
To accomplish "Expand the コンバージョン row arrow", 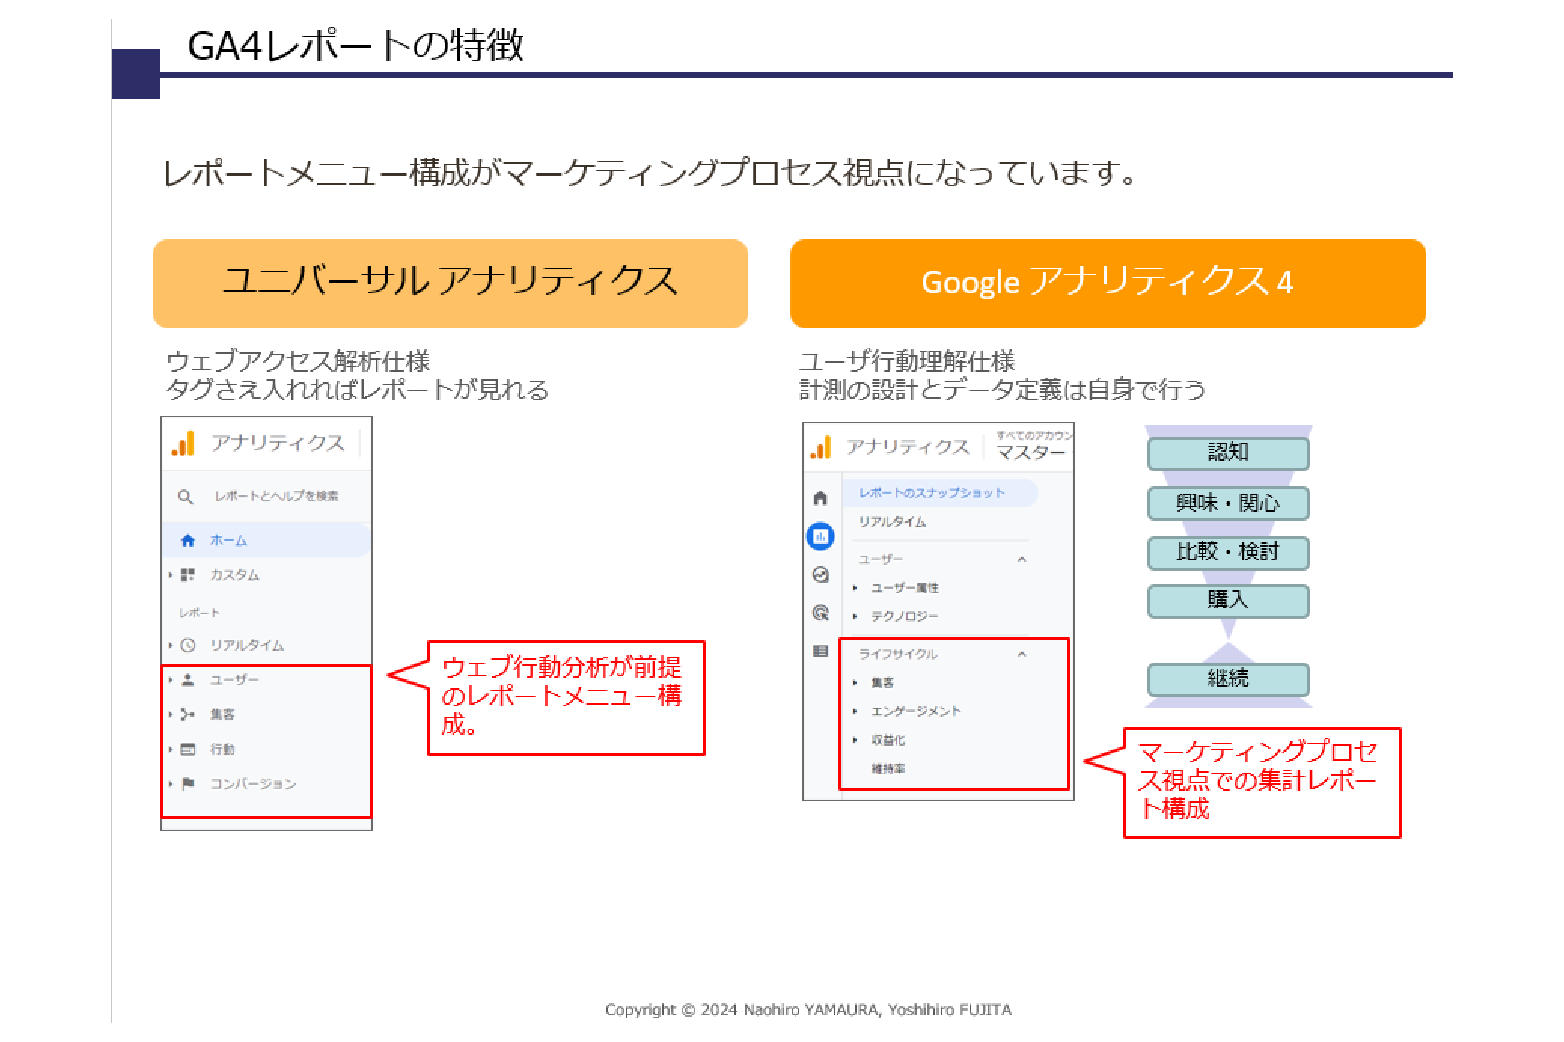I will [171, 783].
